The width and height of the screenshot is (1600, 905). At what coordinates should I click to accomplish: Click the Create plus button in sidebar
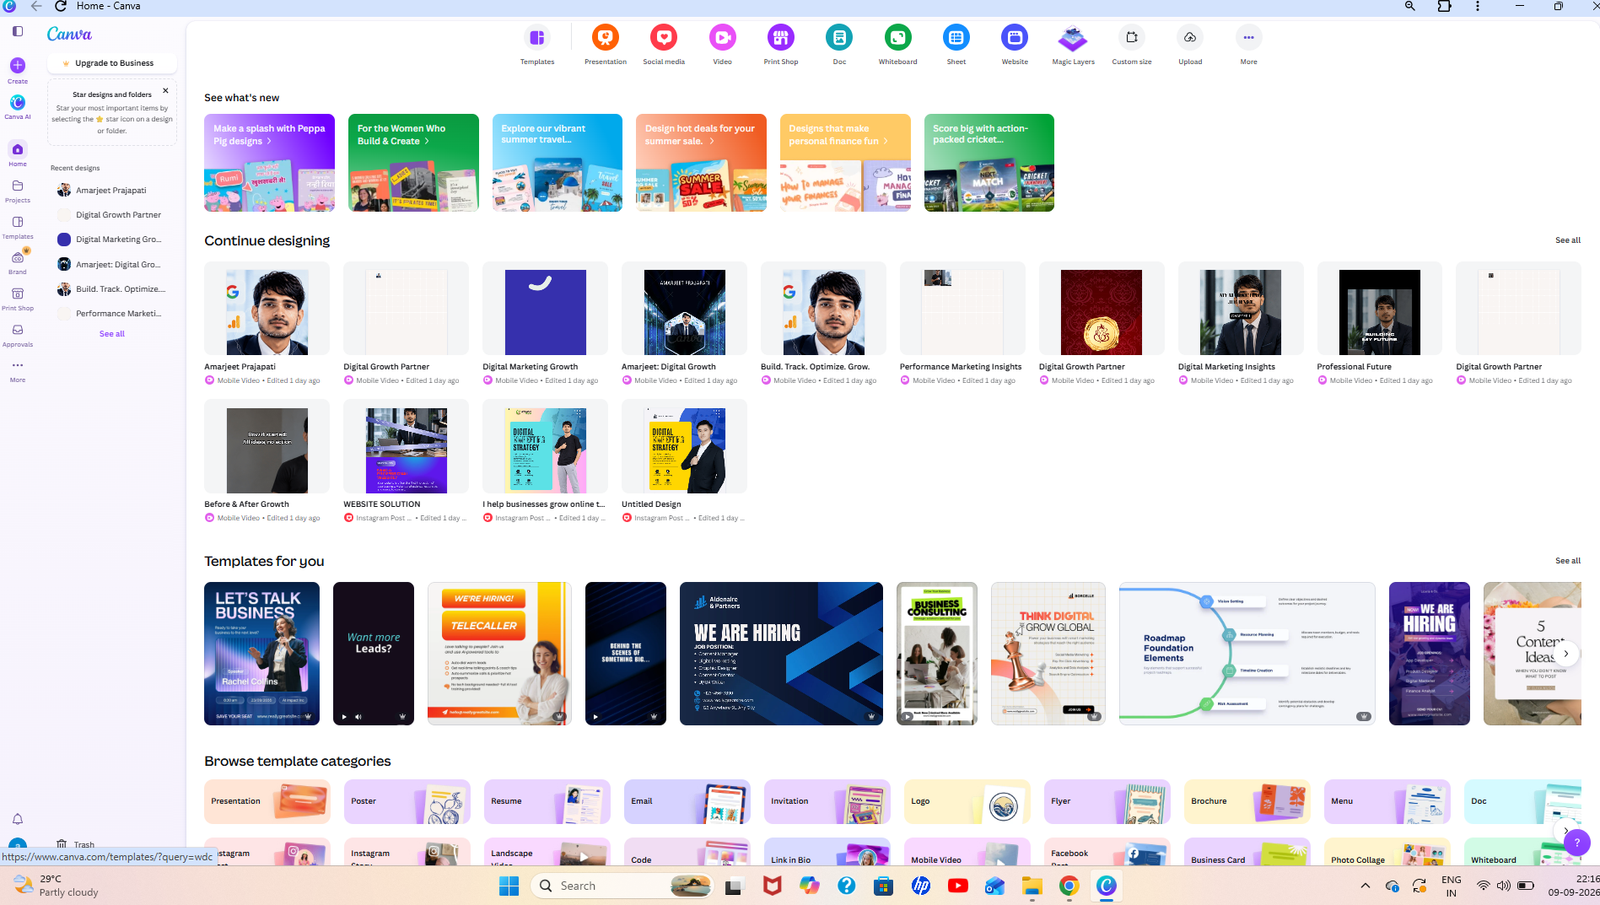pyautogui.click(x=18, y=65)
